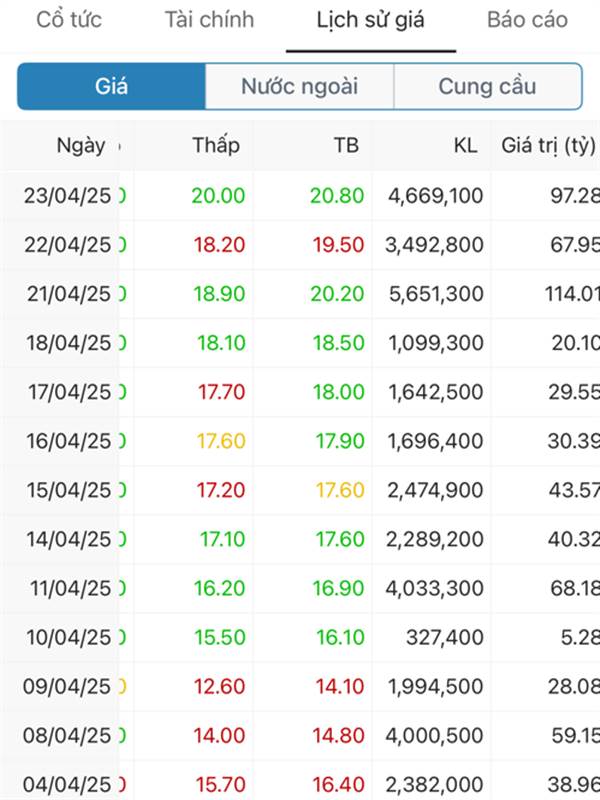Click average price 20.20
Image resolution: width=600 pixels, height=800 pixels.
point(337,294)
